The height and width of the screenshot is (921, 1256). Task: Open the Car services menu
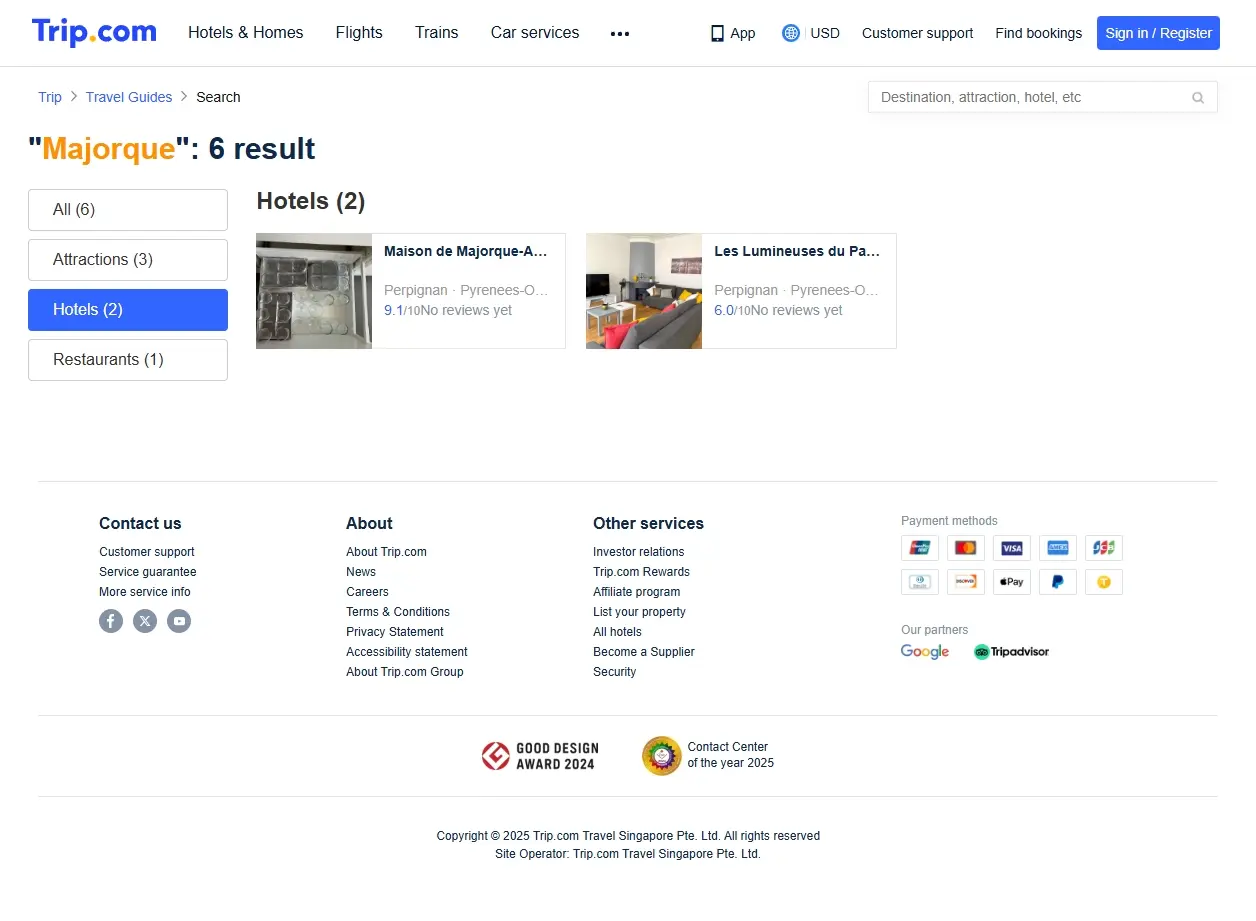click(x=535, y=33)
